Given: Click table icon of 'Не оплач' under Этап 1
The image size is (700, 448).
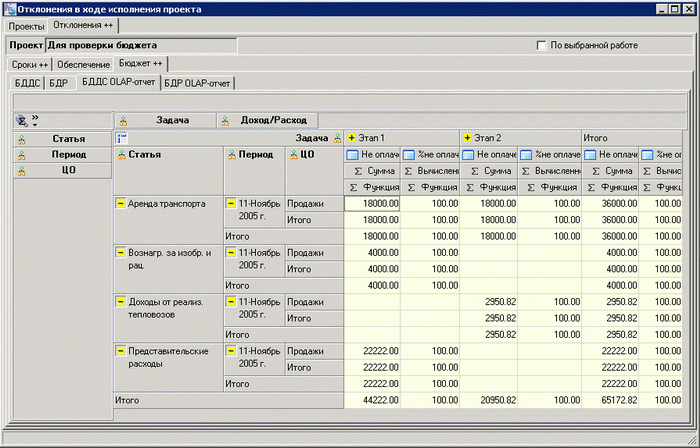Looking at the screenshot, I should (x=352, y=155).
